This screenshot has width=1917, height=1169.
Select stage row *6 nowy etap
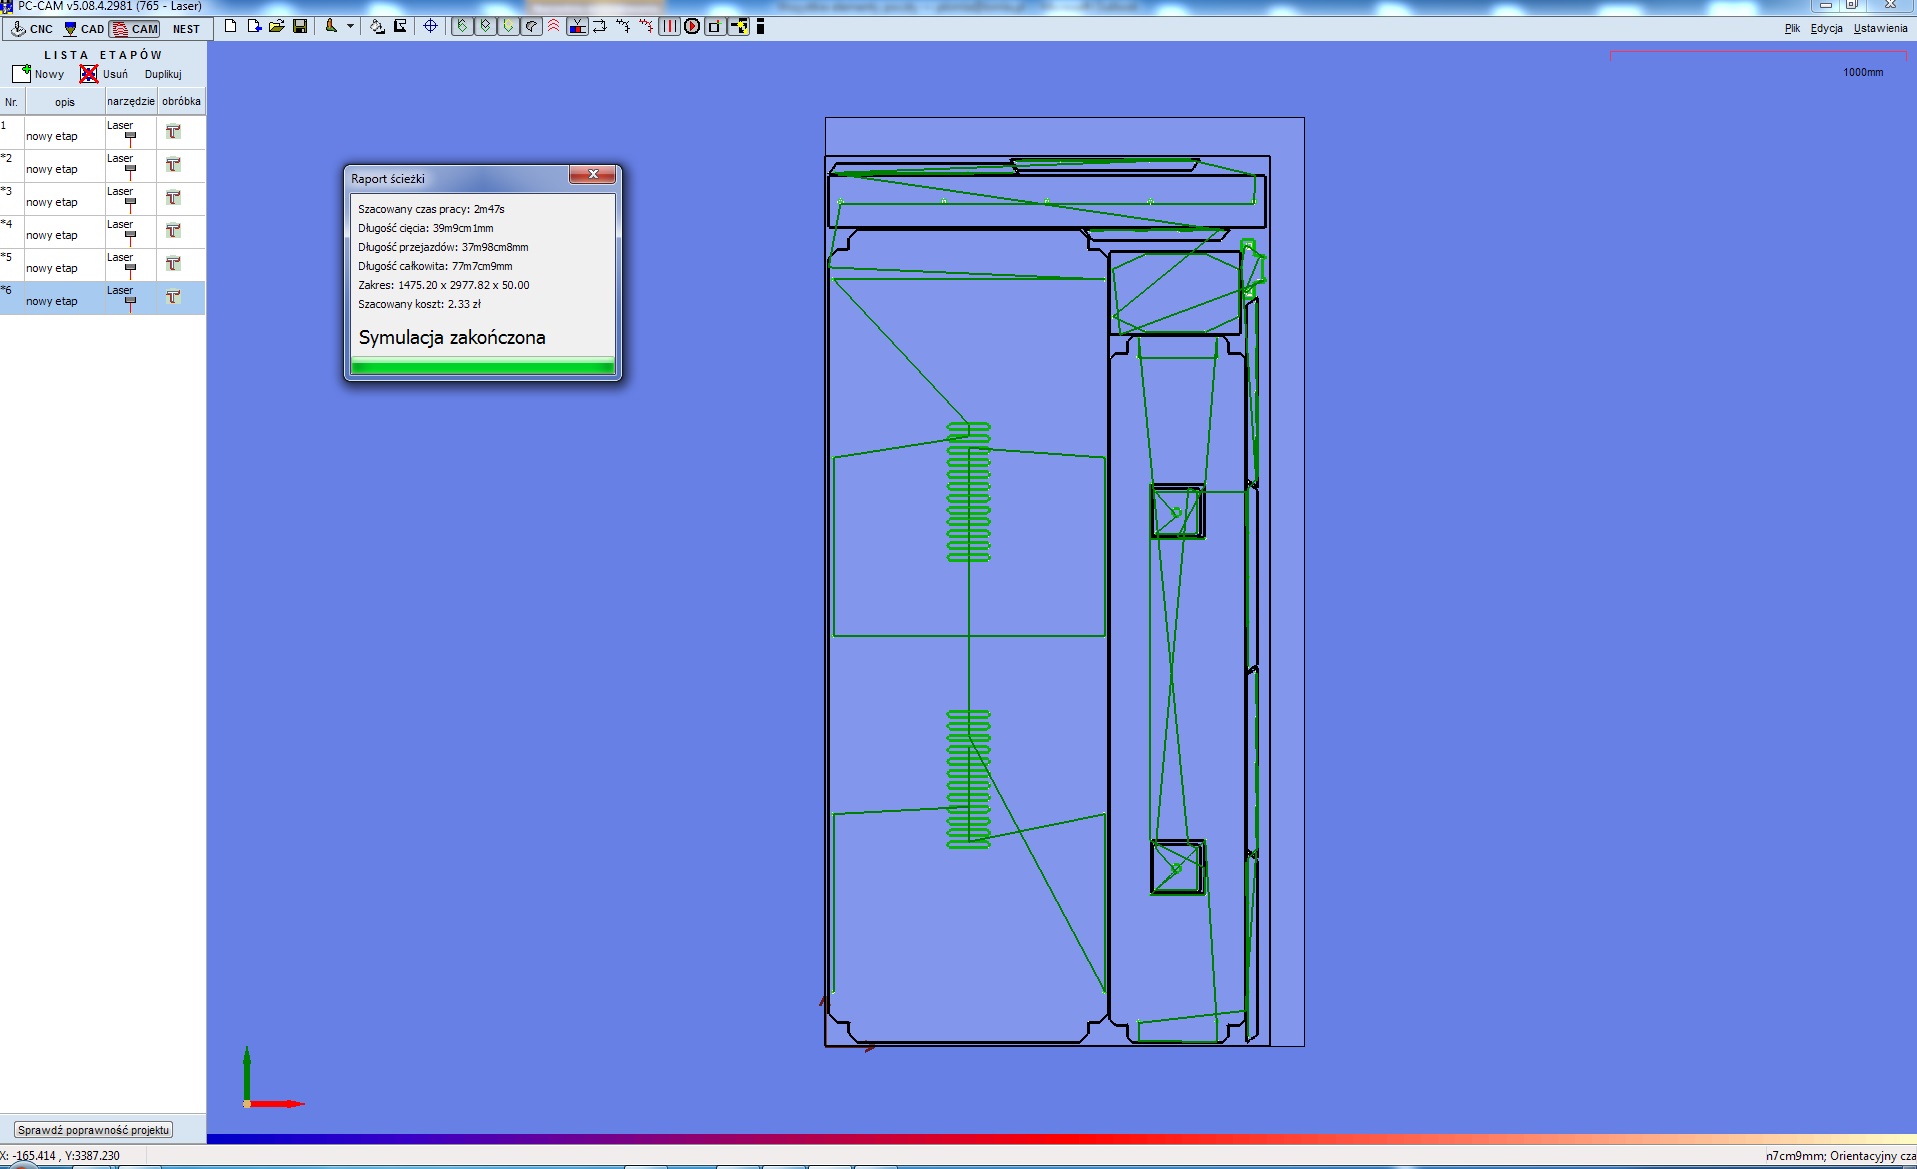[102, 297]
